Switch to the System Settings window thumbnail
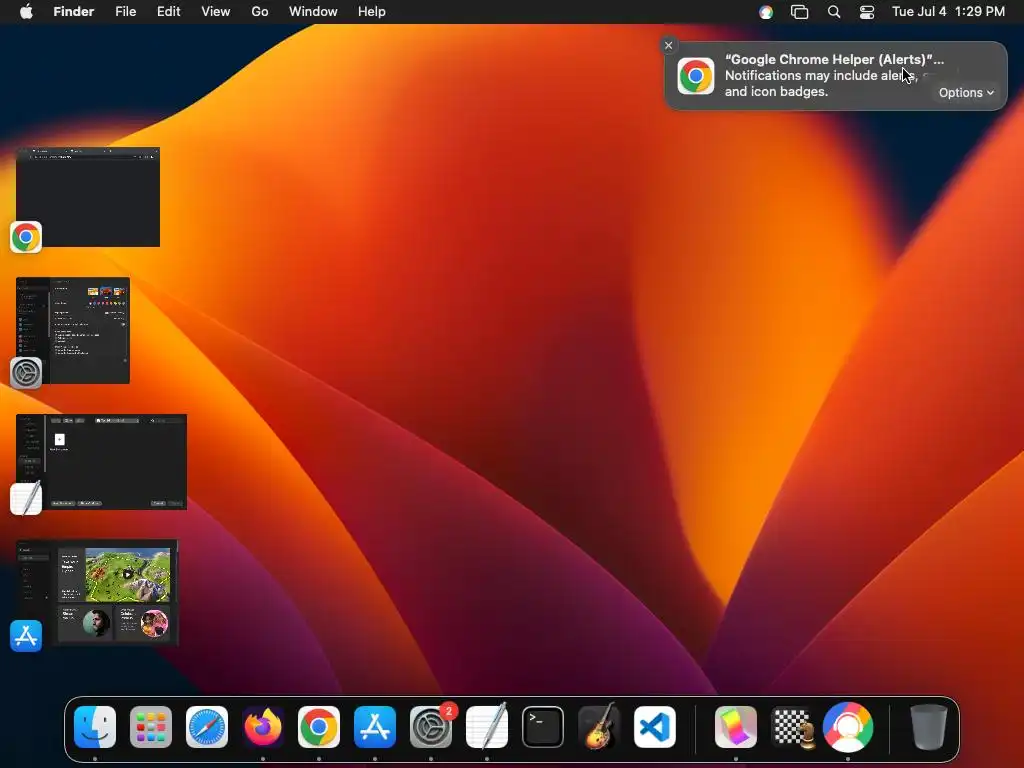Image resolution: width=1024 pixels, height=768 pixels. 73,330
